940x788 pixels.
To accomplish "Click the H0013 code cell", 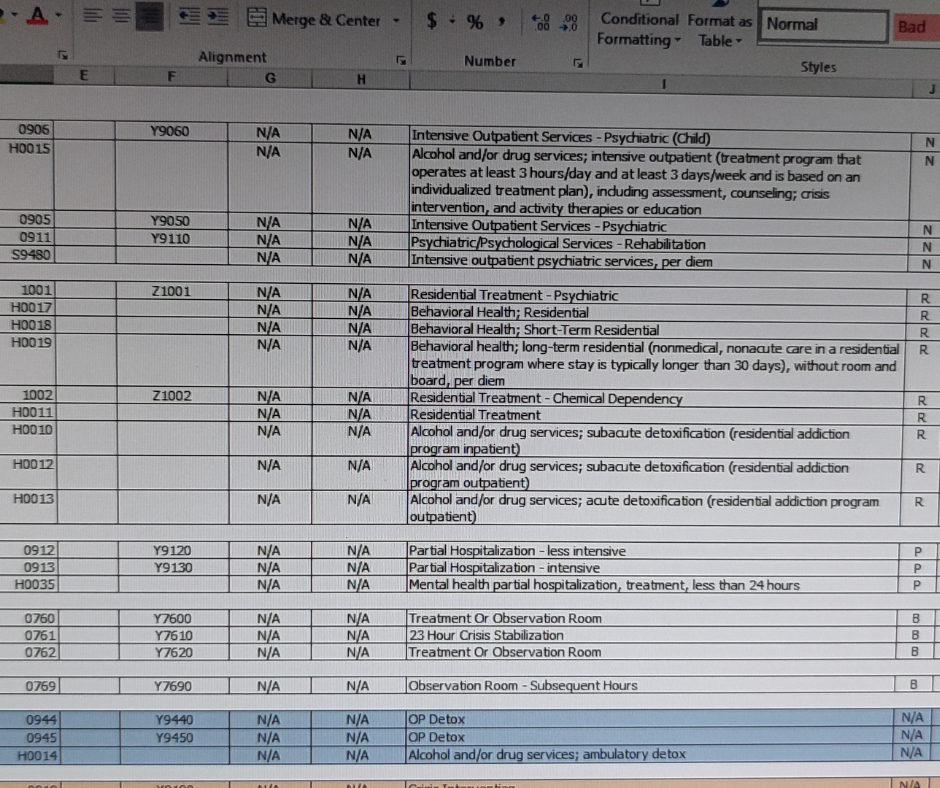I will 29,507.
